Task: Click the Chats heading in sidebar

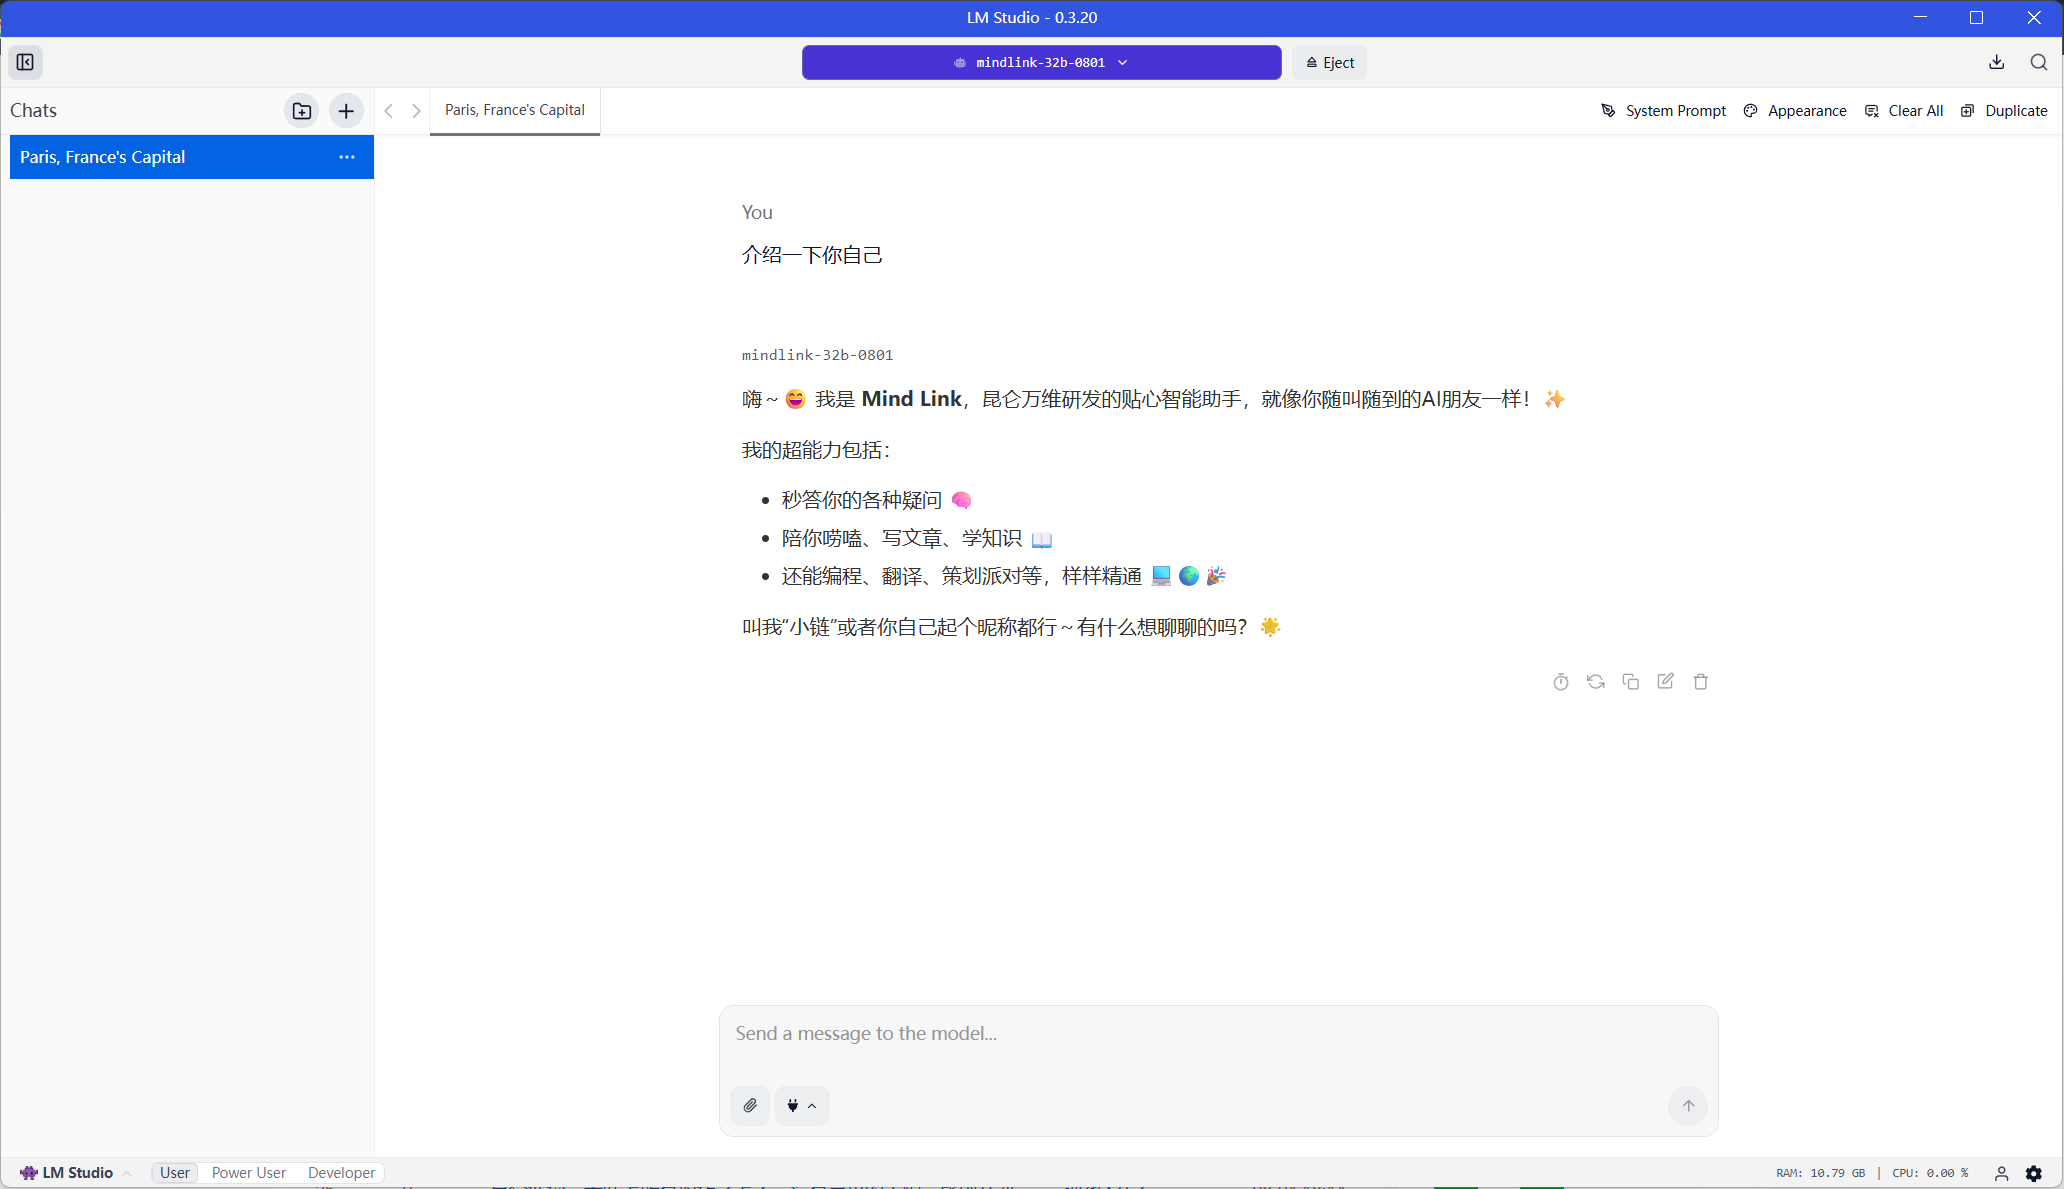Action: [33, 111]
